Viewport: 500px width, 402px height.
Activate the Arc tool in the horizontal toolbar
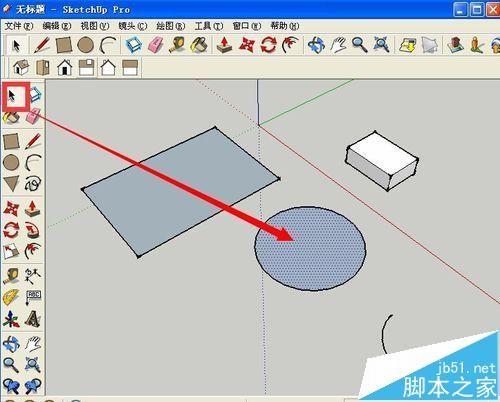tap(108, 45)
